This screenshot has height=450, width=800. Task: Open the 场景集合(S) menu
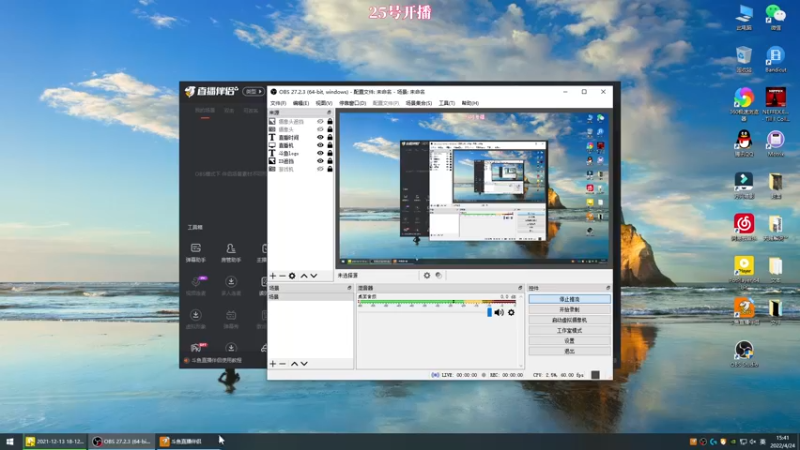418,103
